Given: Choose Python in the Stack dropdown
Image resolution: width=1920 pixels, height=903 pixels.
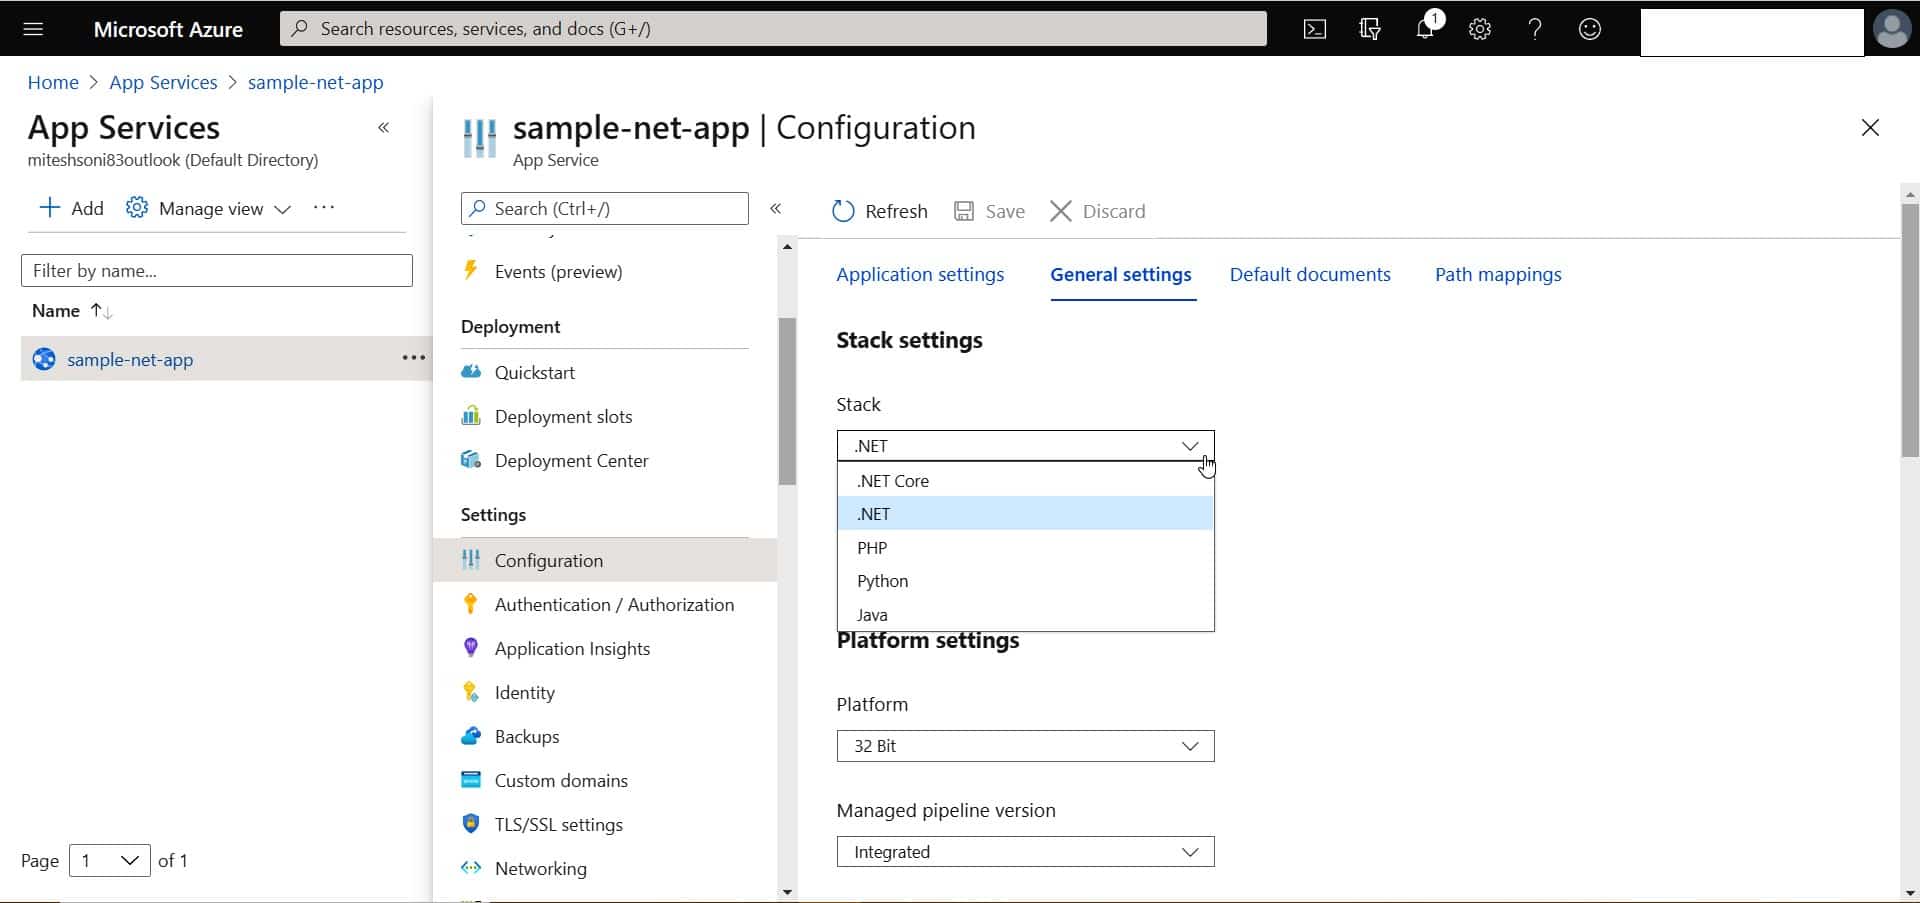Looking at the screenshot, I should pyautogui.click(x=1025, y=581).
